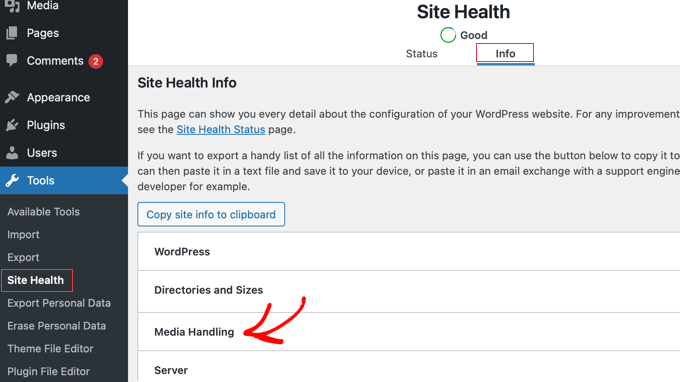
Task: Click the green Good status circle
Action: click(448, 35)
